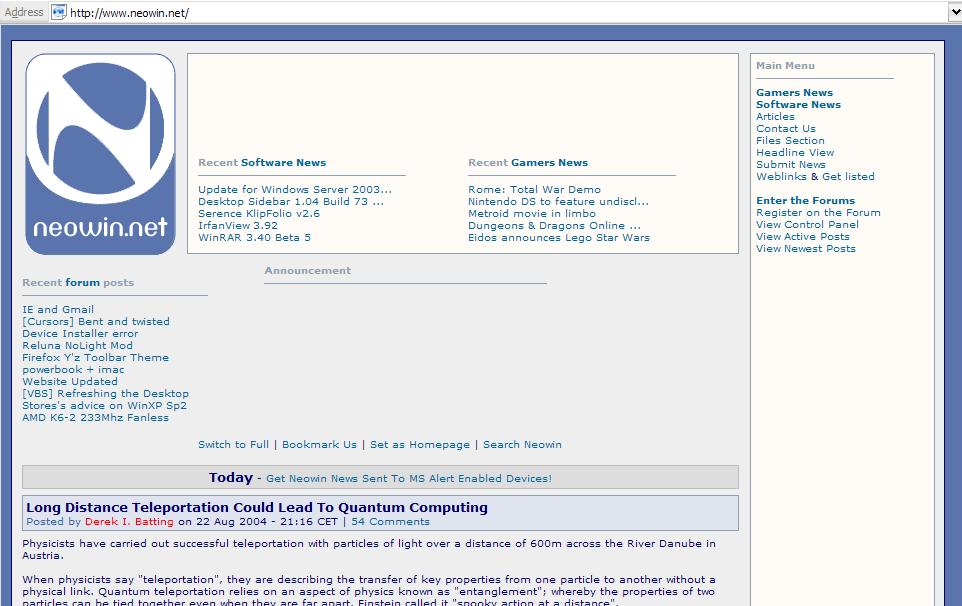Open View Newest Posts link

pos(806,248)
